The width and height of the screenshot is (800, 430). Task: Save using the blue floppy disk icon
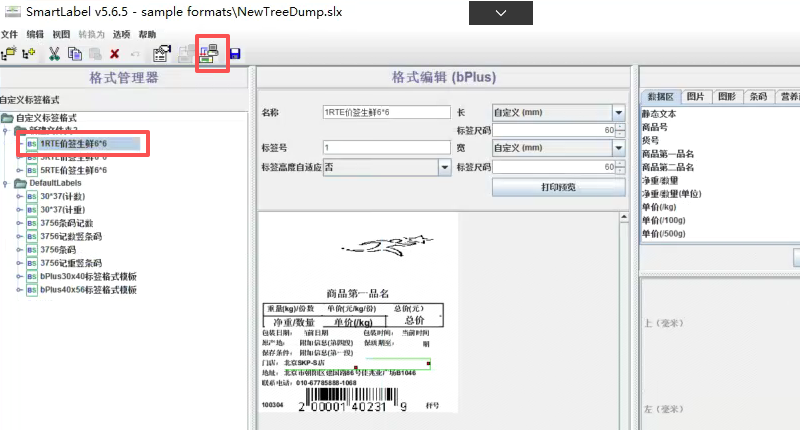[x=235, y=53]
